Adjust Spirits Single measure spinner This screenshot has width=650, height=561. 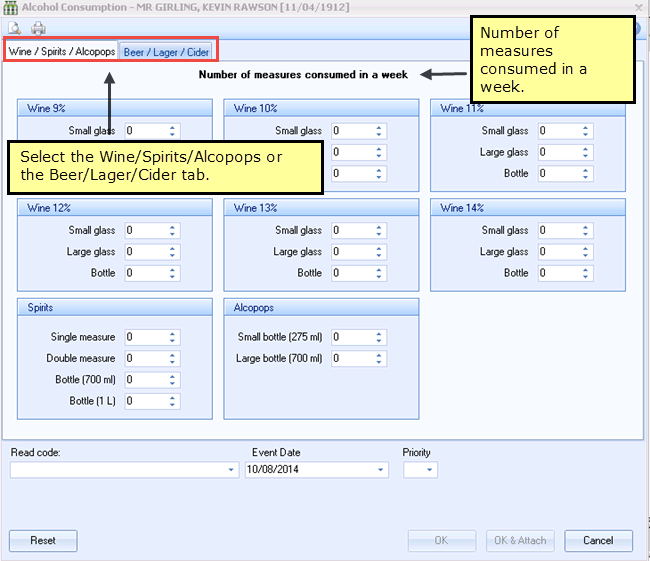click(173, 338)
